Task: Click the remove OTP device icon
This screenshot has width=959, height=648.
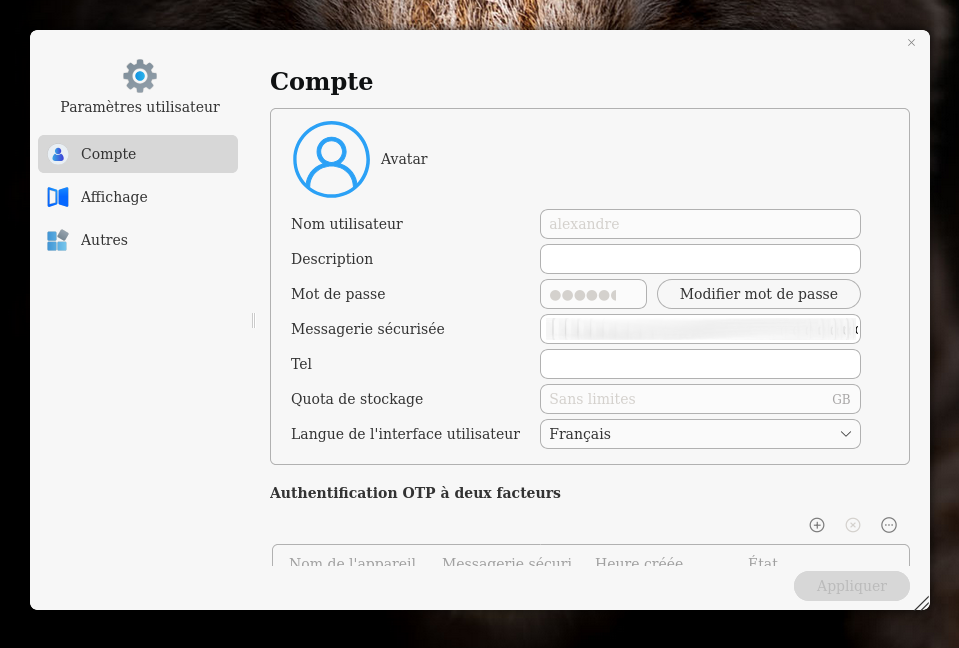Action: (x=853, y=525)
